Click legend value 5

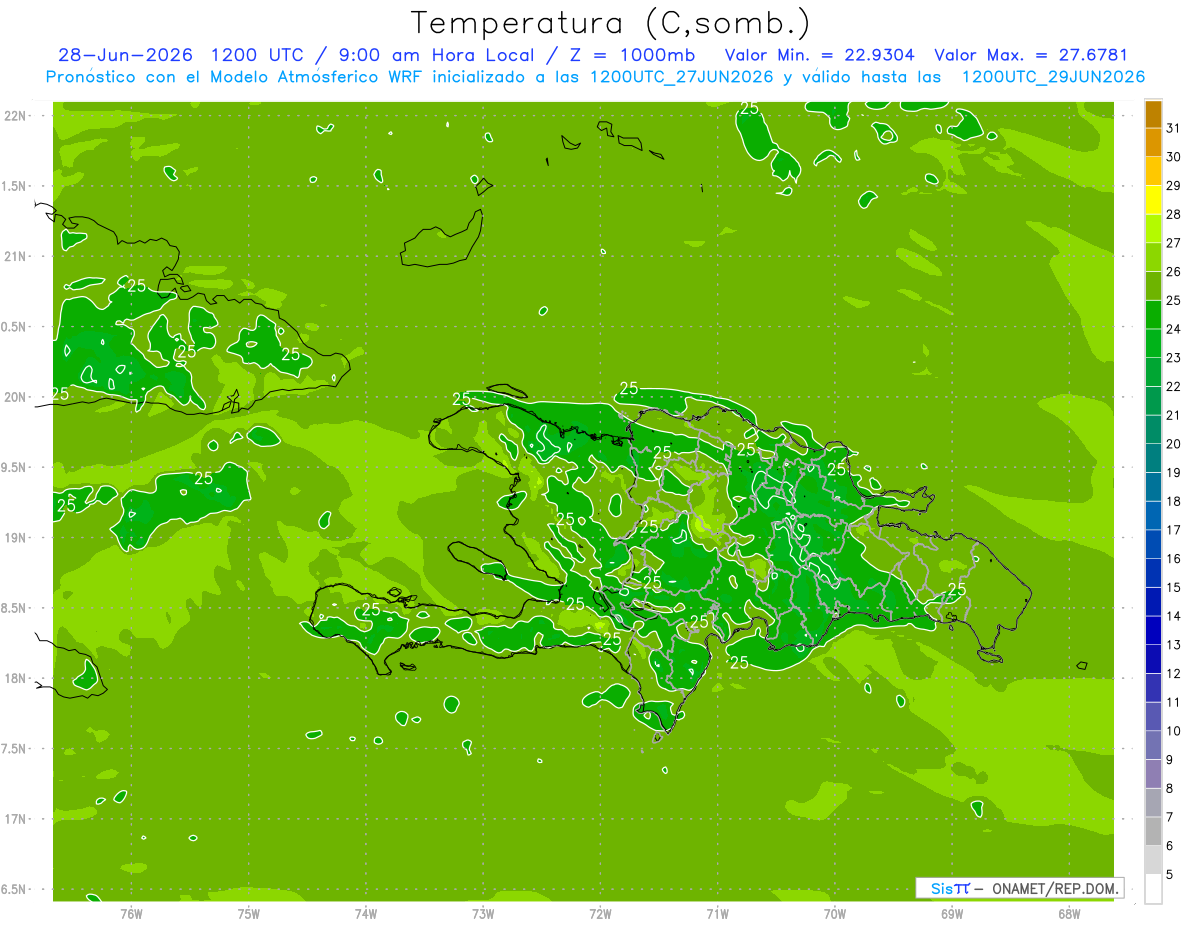point(1170,874)
